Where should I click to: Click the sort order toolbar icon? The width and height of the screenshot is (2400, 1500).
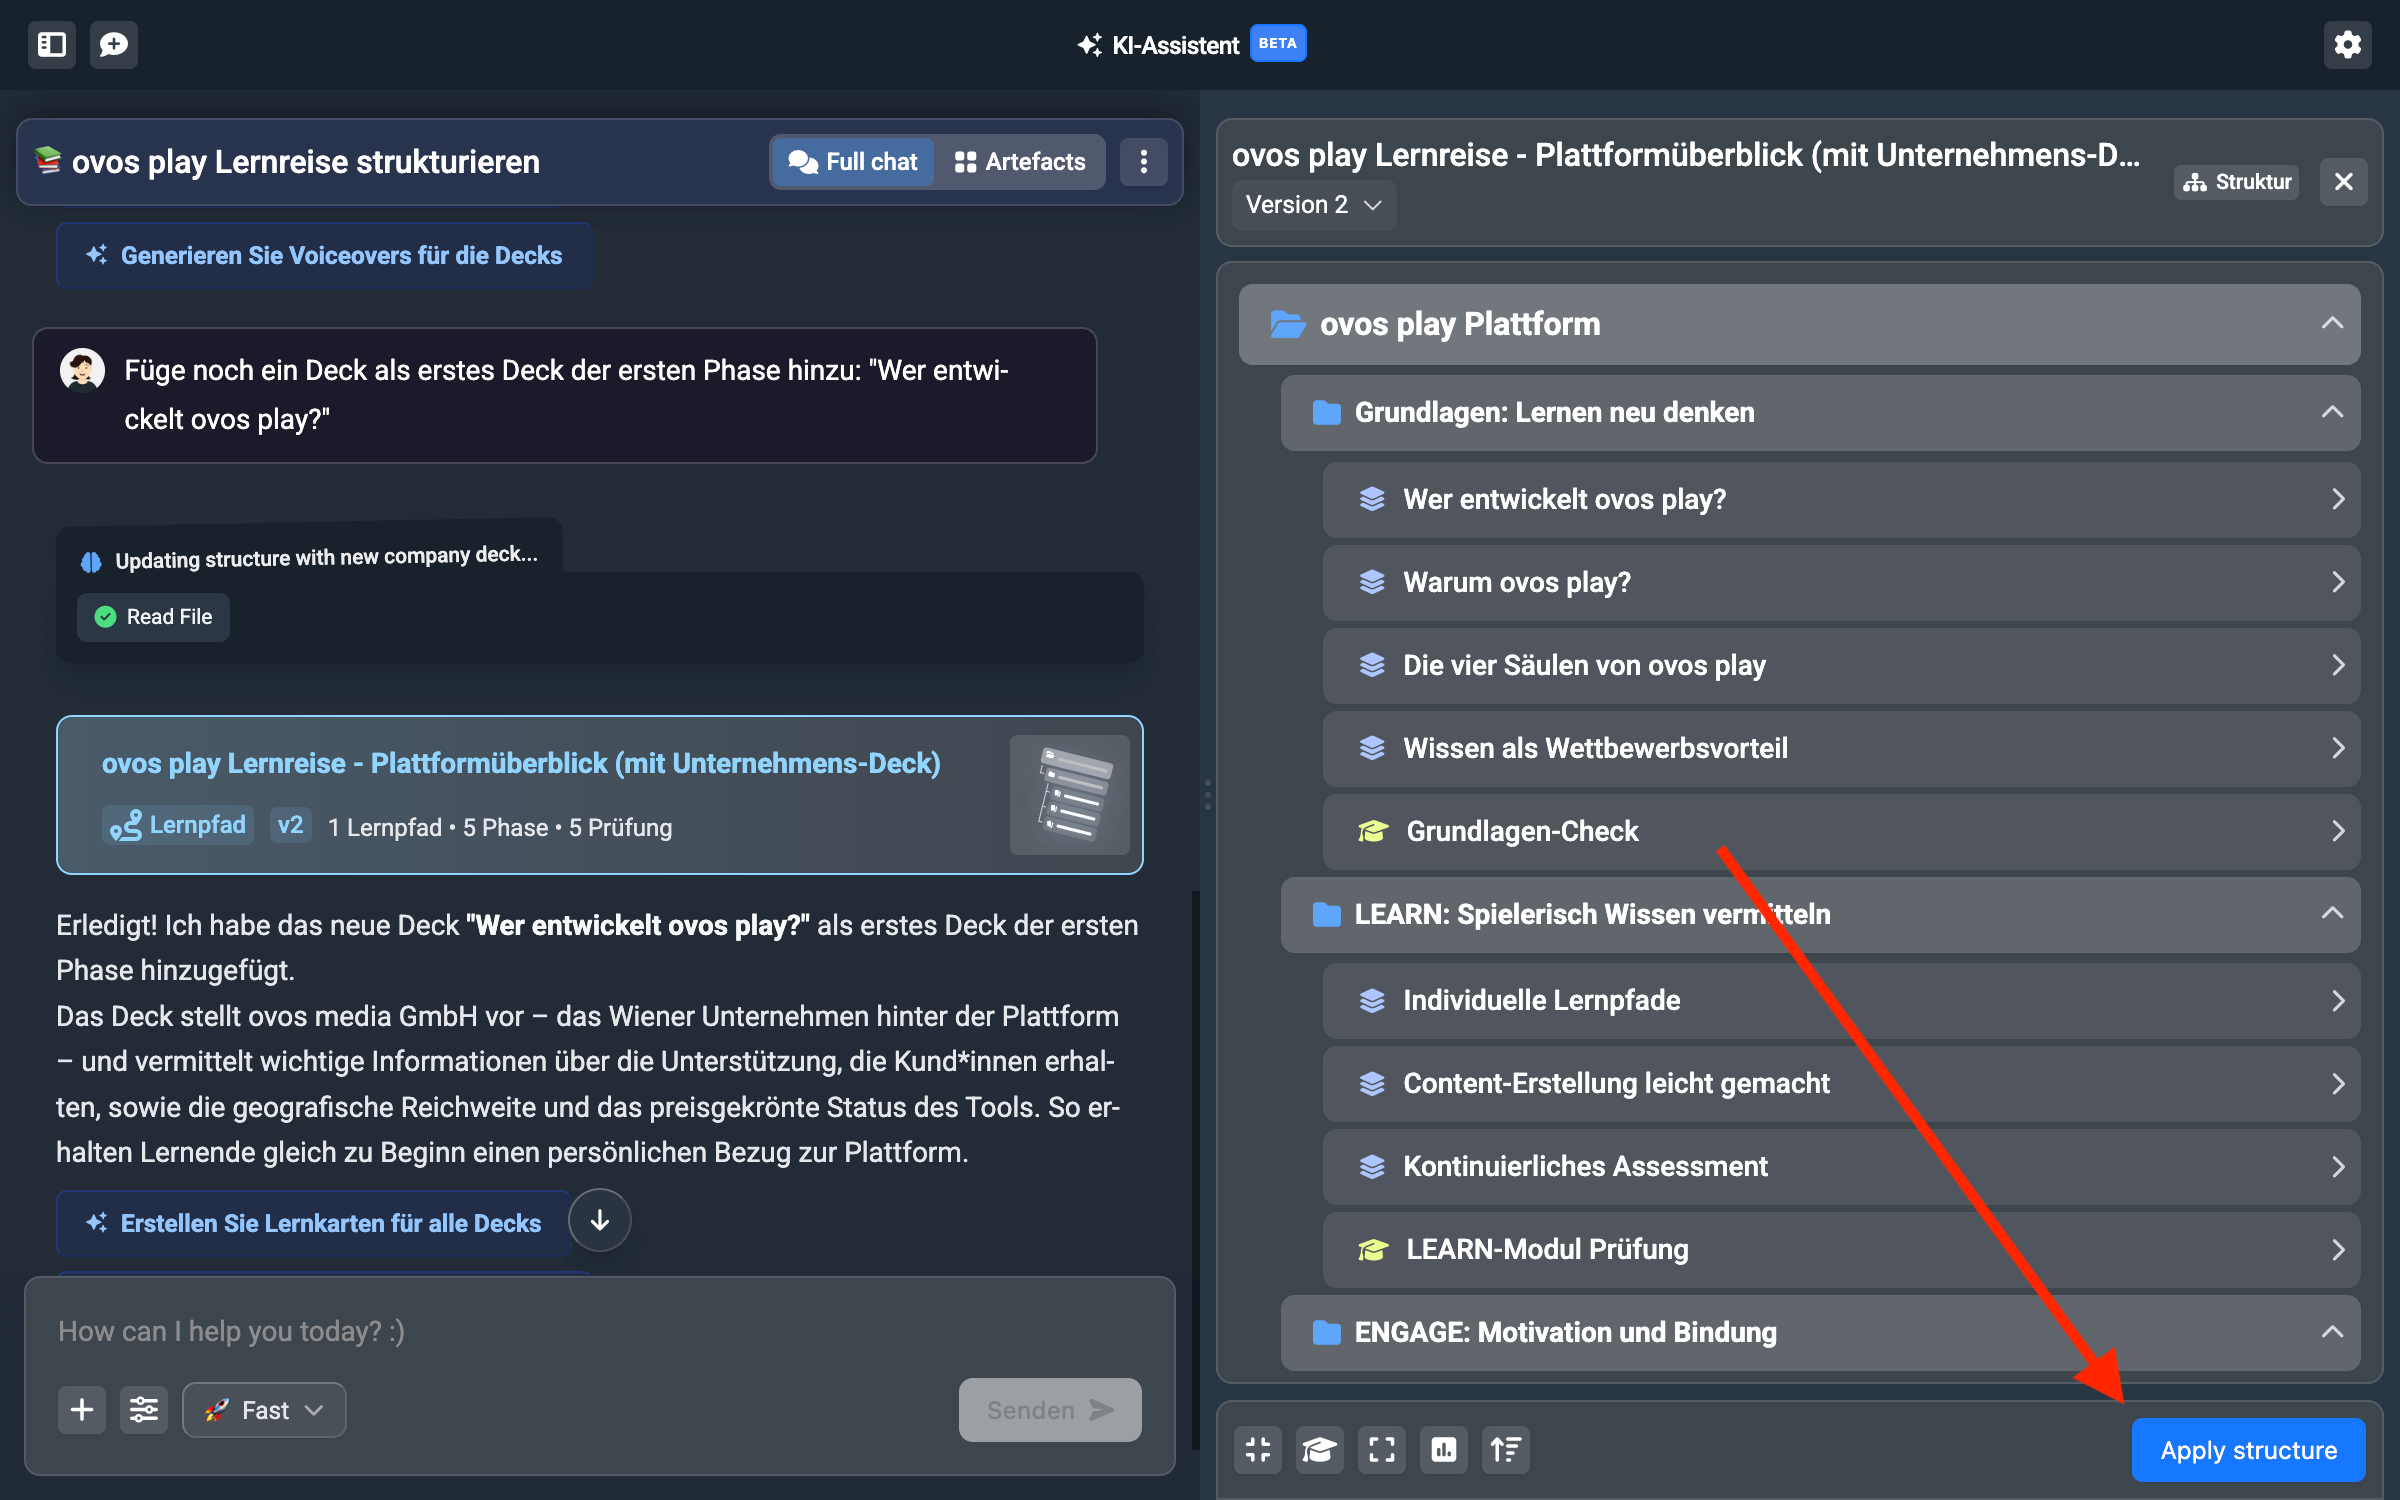(x=1505, y=1449)
